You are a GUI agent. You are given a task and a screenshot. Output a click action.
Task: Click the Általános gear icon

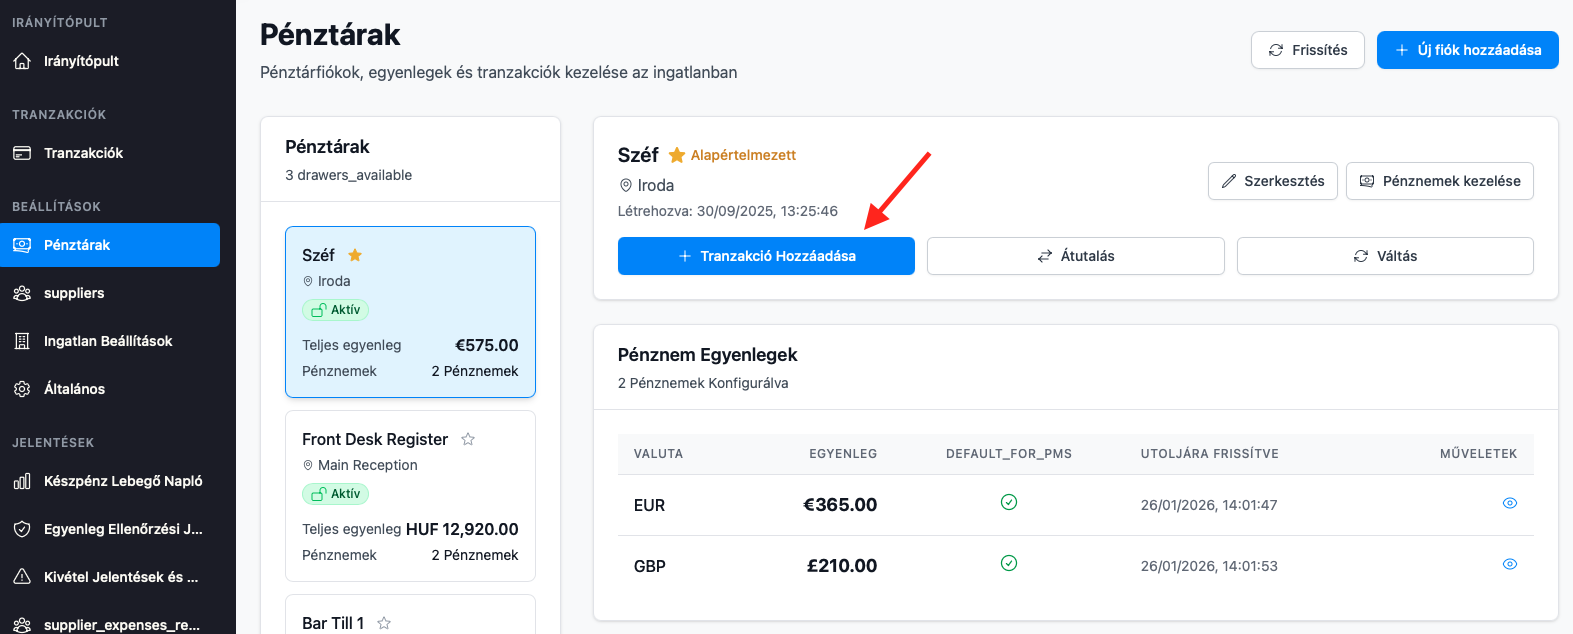[22, 389]
